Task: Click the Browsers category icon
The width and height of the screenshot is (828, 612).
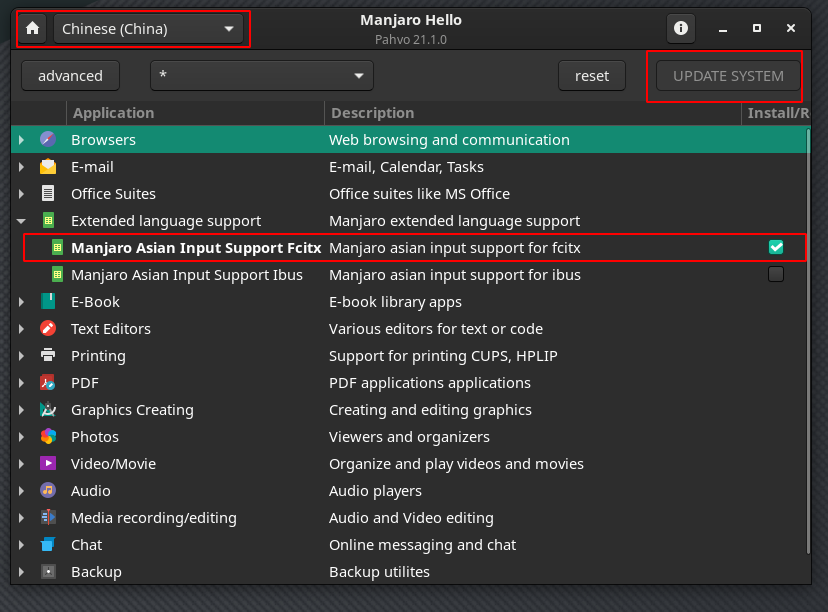Action: click(48, 139)
